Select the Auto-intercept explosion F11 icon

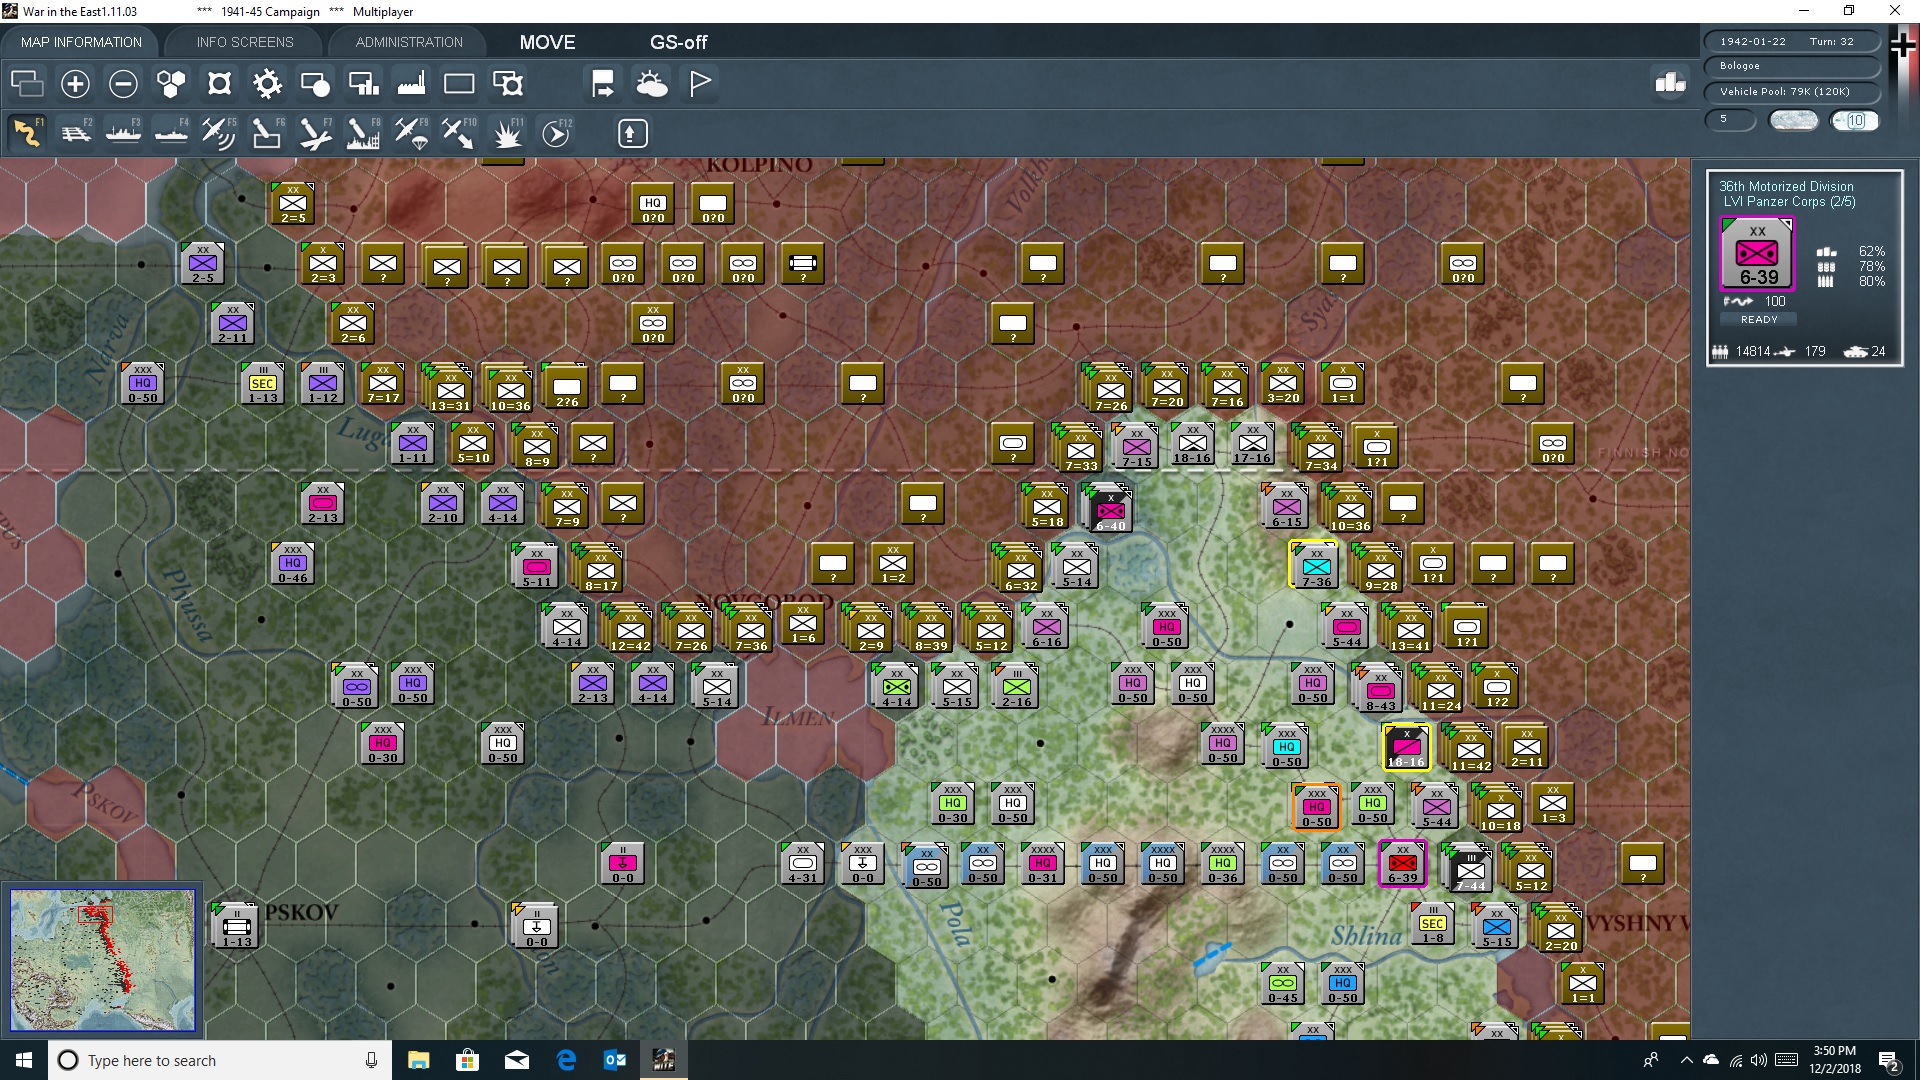coord(507,133)
